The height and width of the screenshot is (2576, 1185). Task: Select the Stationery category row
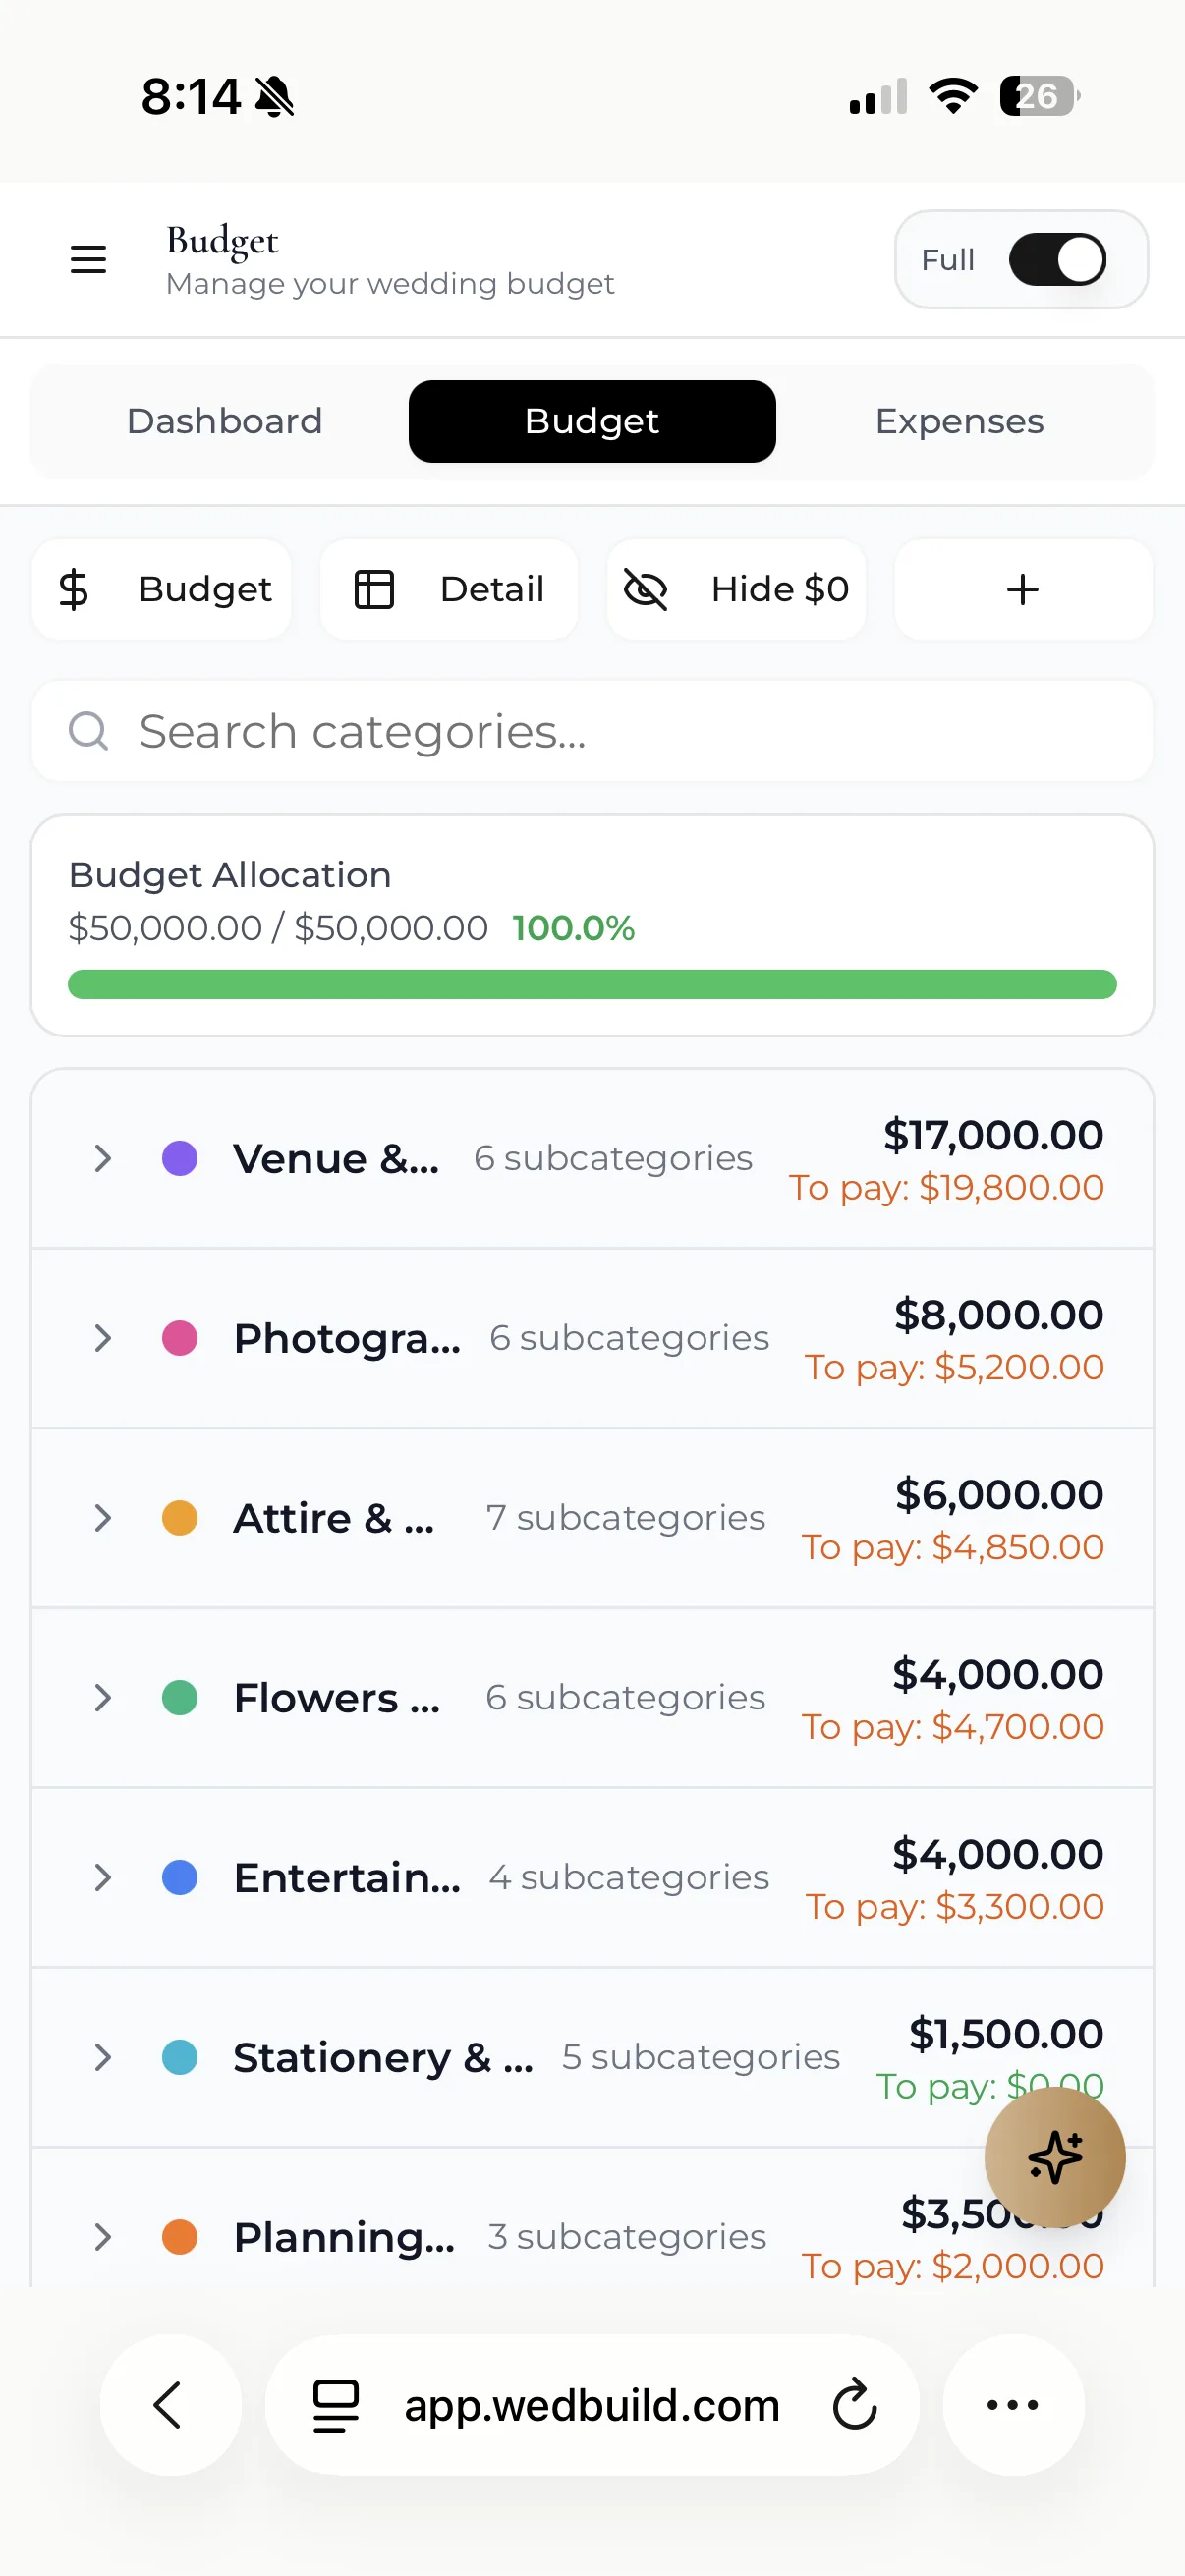pos(592,2058)
